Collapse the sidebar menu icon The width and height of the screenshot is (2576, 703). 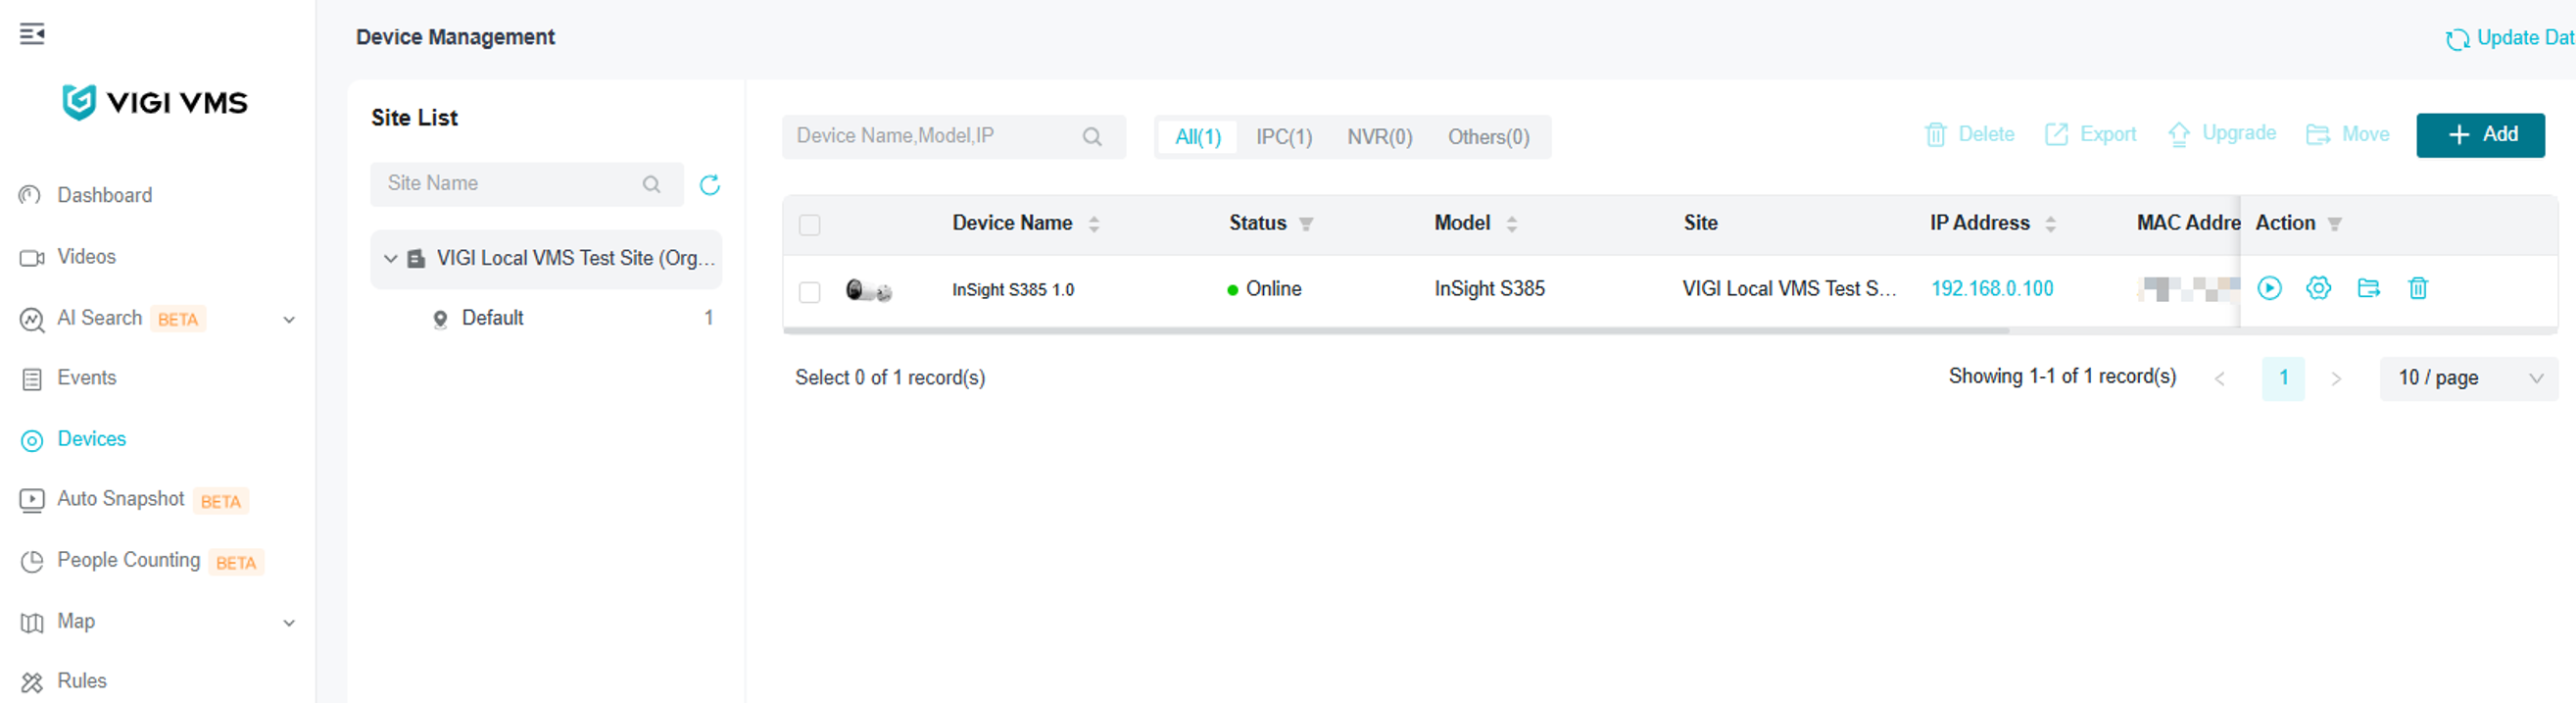click(x=32, y=34)
